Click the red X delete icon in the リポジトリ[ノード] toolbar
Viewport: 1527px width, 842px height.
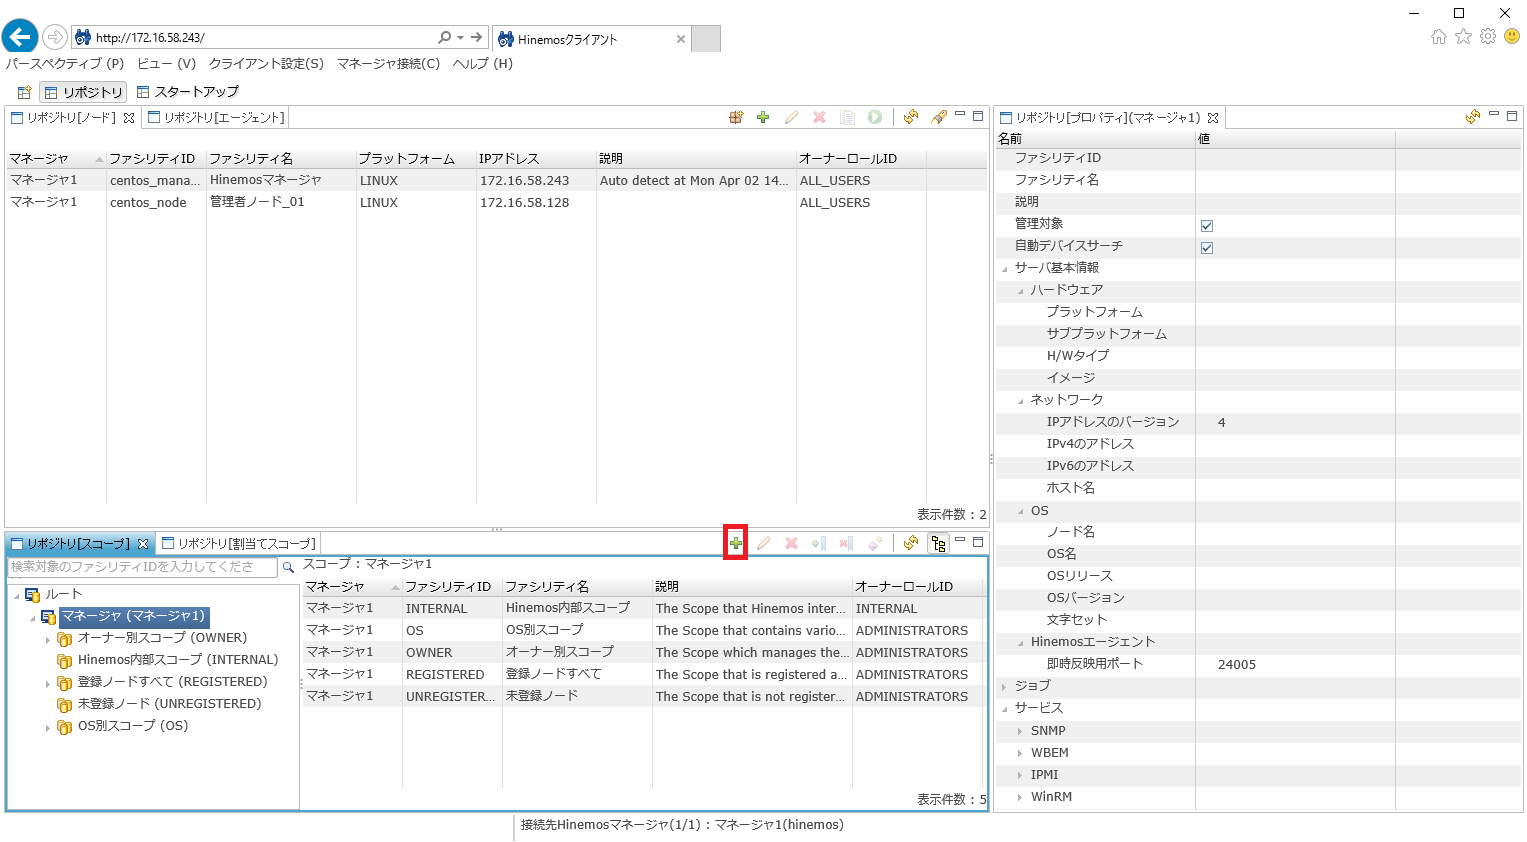pos(819,117)
